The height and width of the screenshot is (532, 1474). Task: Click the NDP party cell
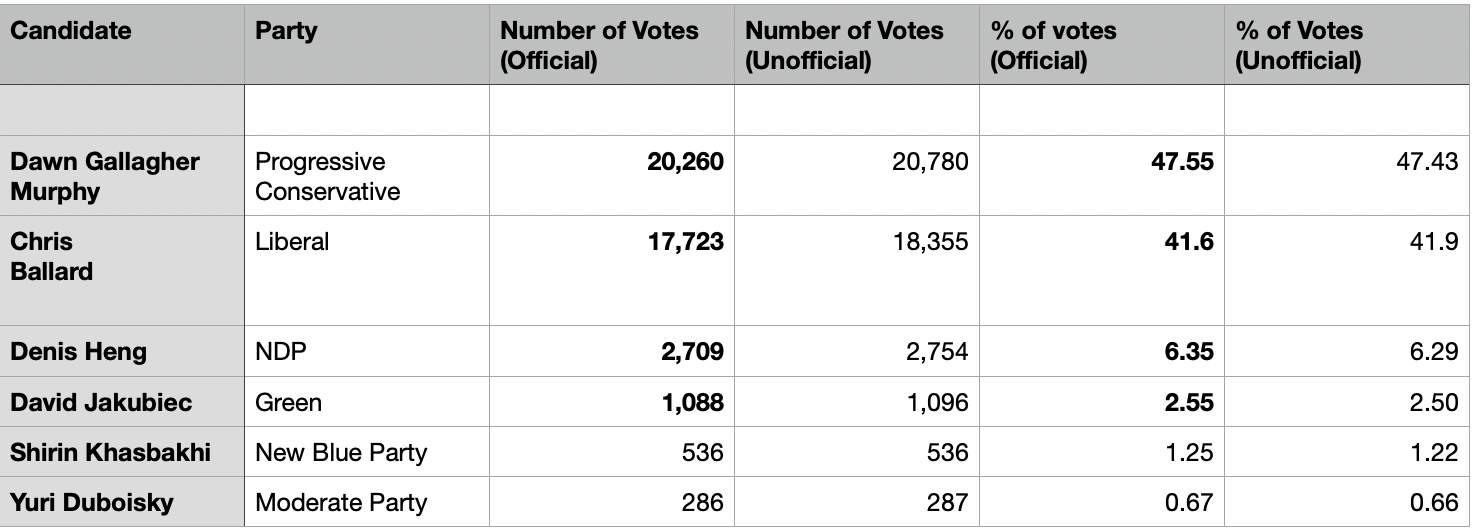(367, 351)
